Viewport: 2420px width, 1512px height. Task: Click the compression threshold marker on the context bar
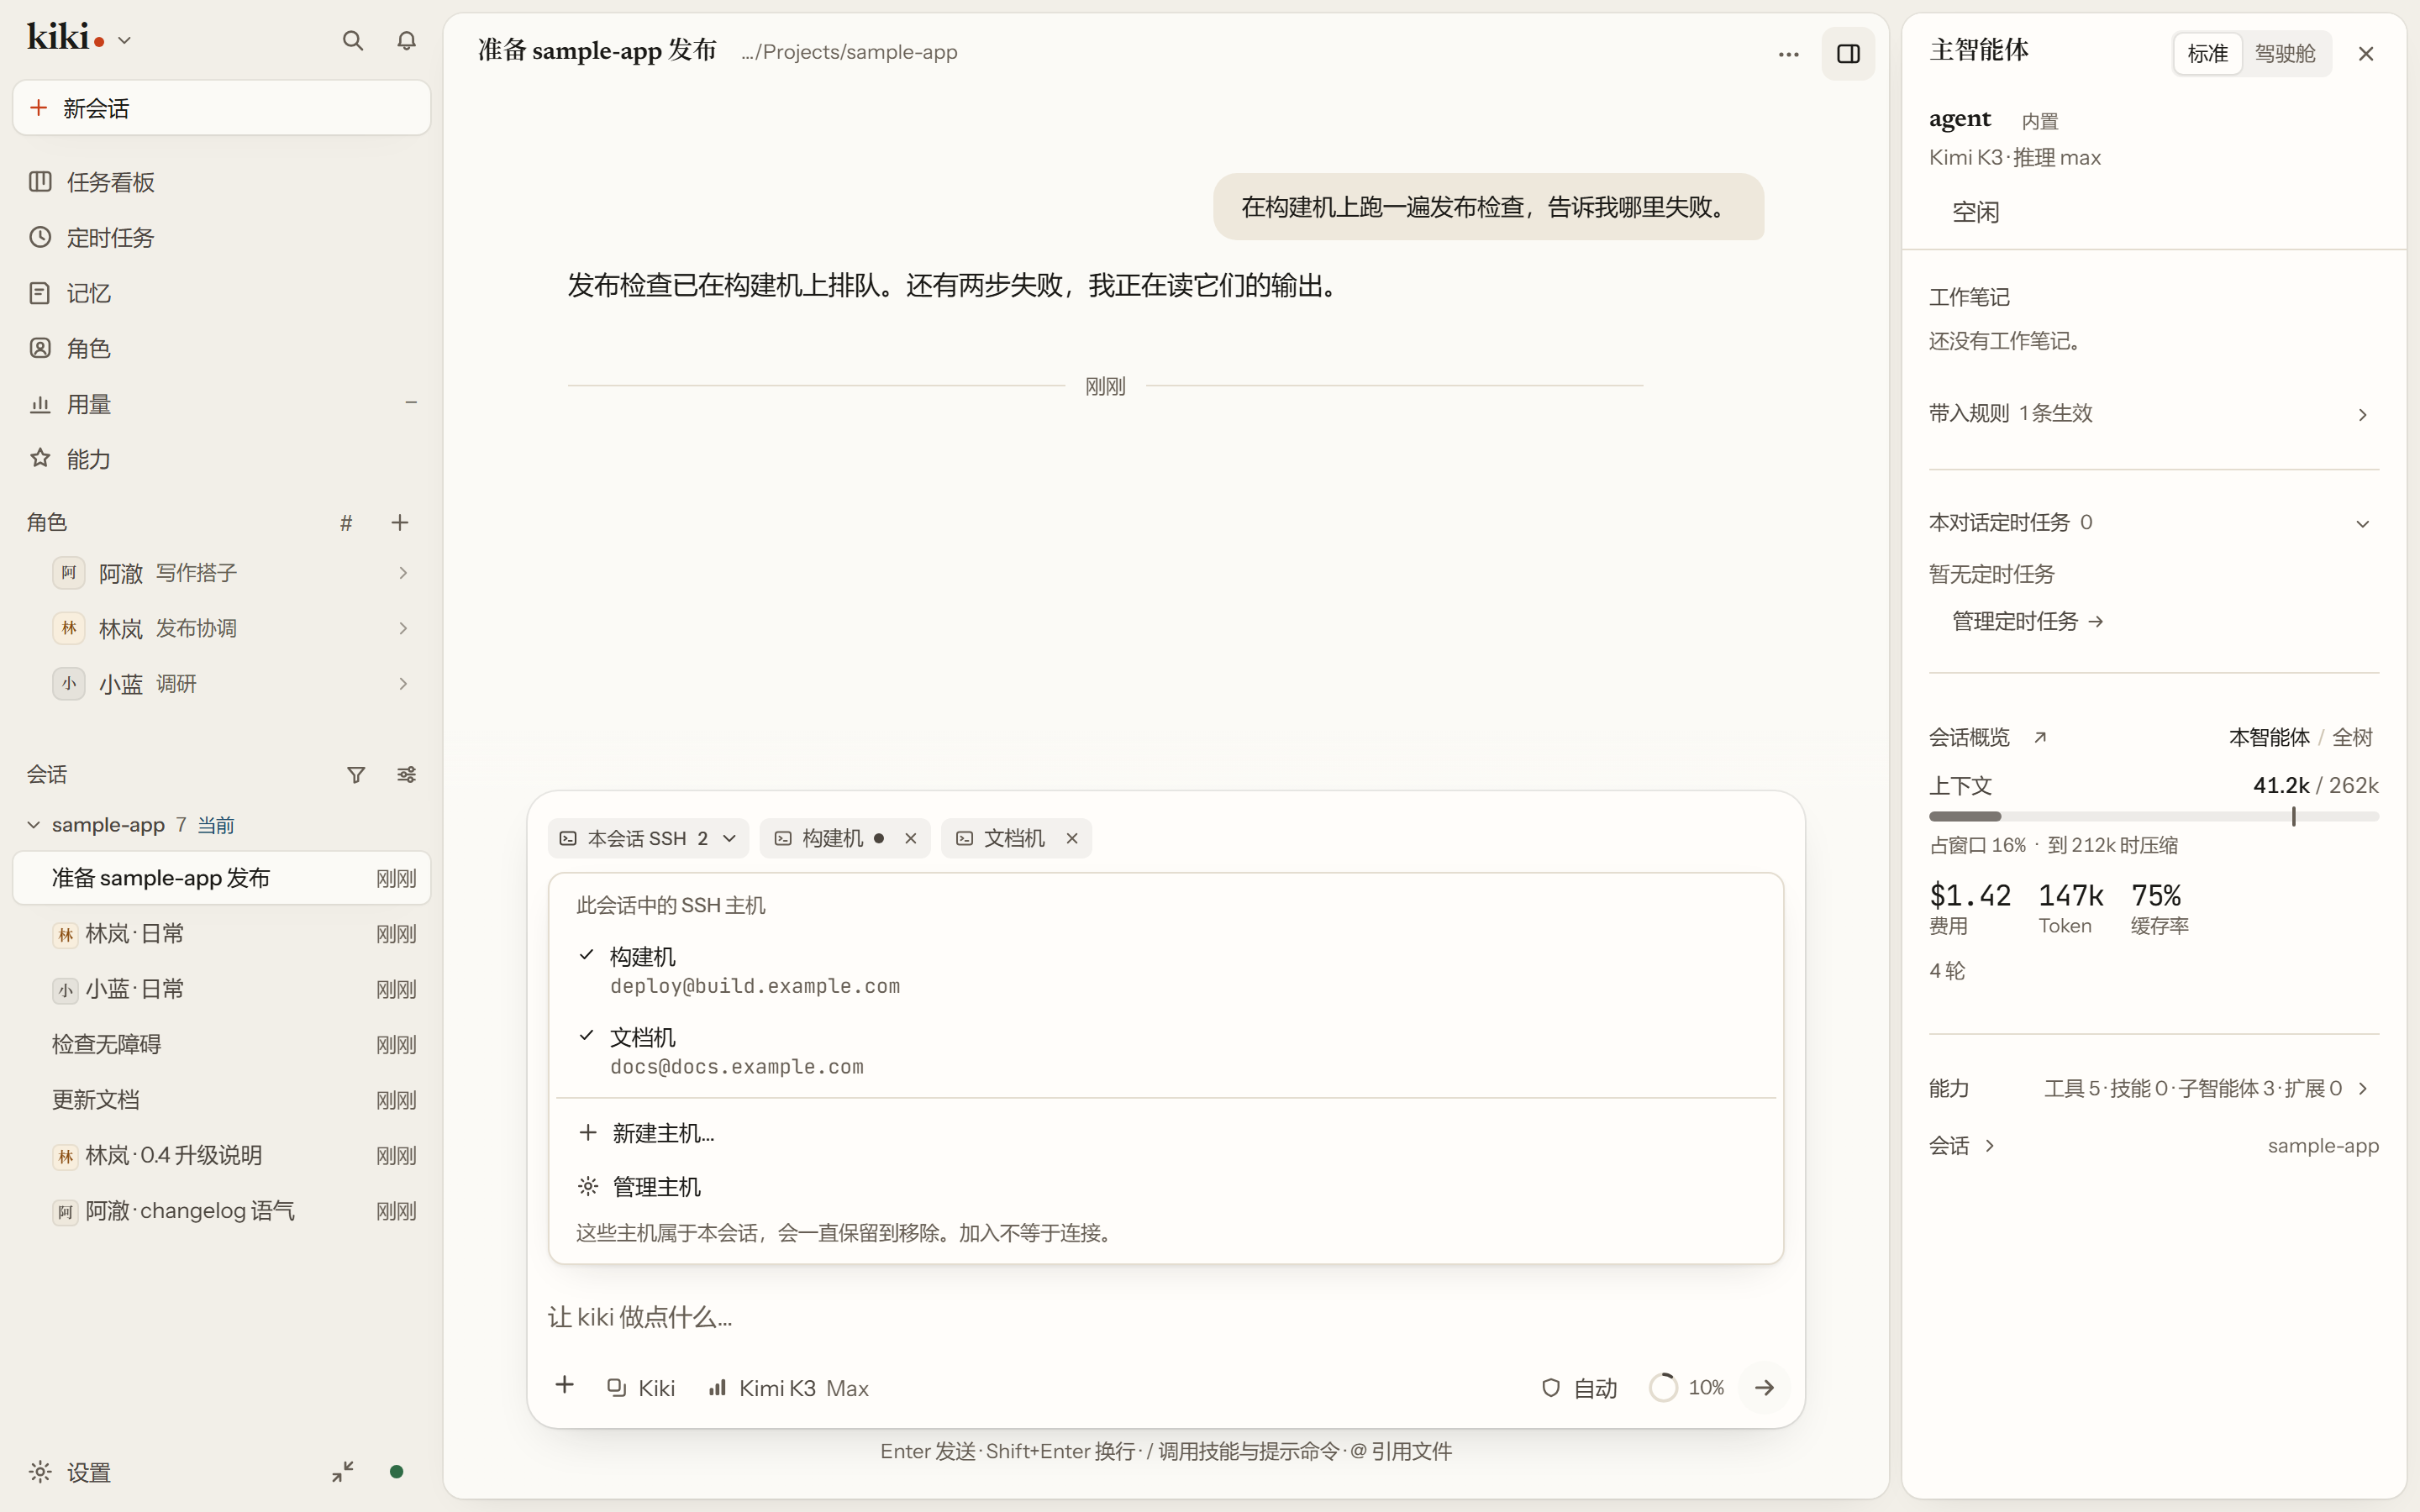point(2293,817)
